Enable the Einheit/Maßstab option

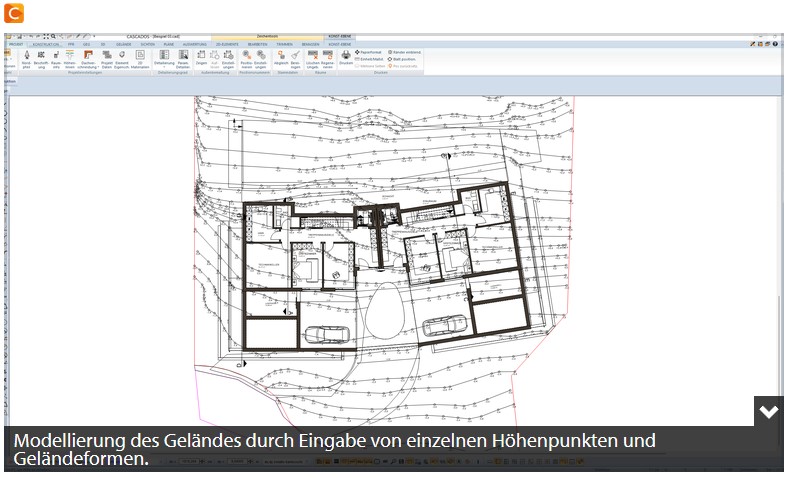point(369,59)
